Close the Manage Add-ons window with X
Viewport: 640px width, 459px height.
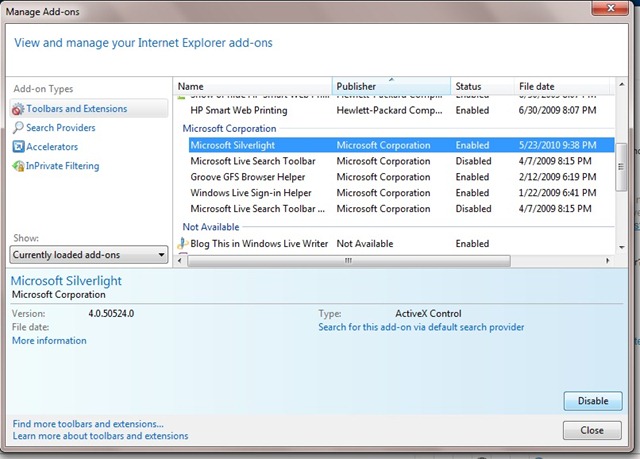611,8
